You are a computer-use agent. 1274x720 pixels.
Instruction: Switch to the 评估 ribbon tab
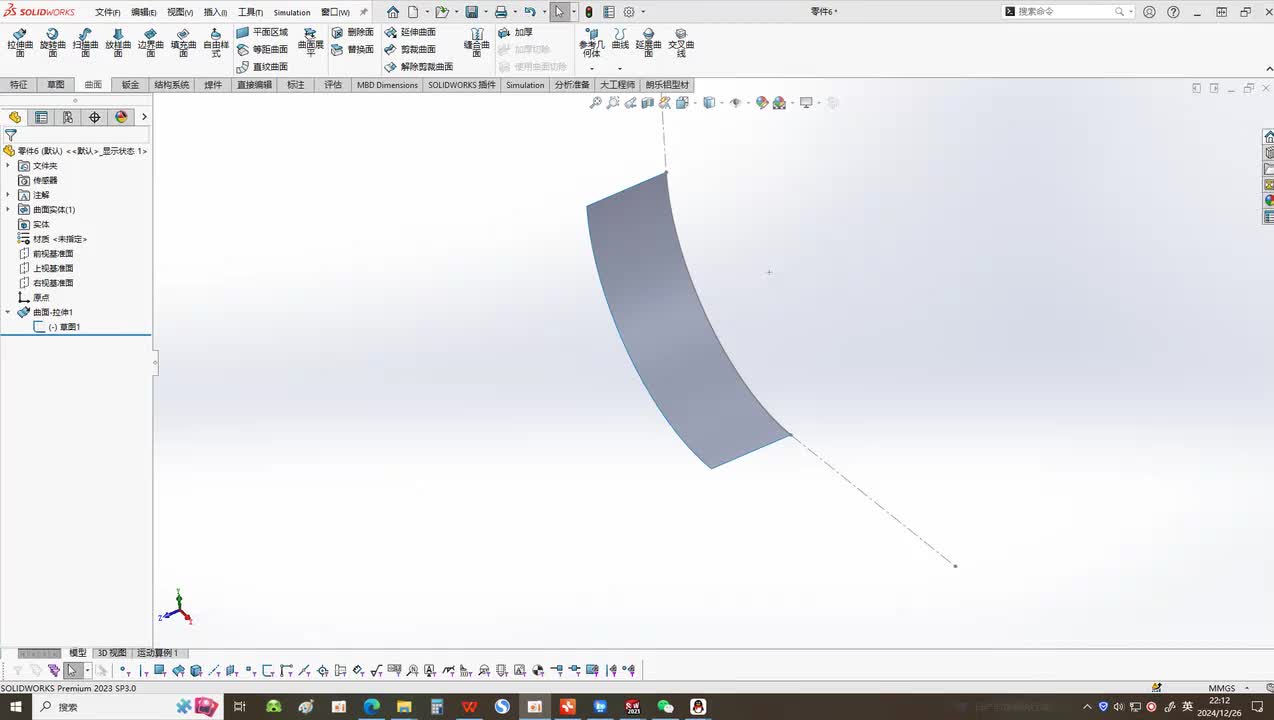tap(333, 85)
